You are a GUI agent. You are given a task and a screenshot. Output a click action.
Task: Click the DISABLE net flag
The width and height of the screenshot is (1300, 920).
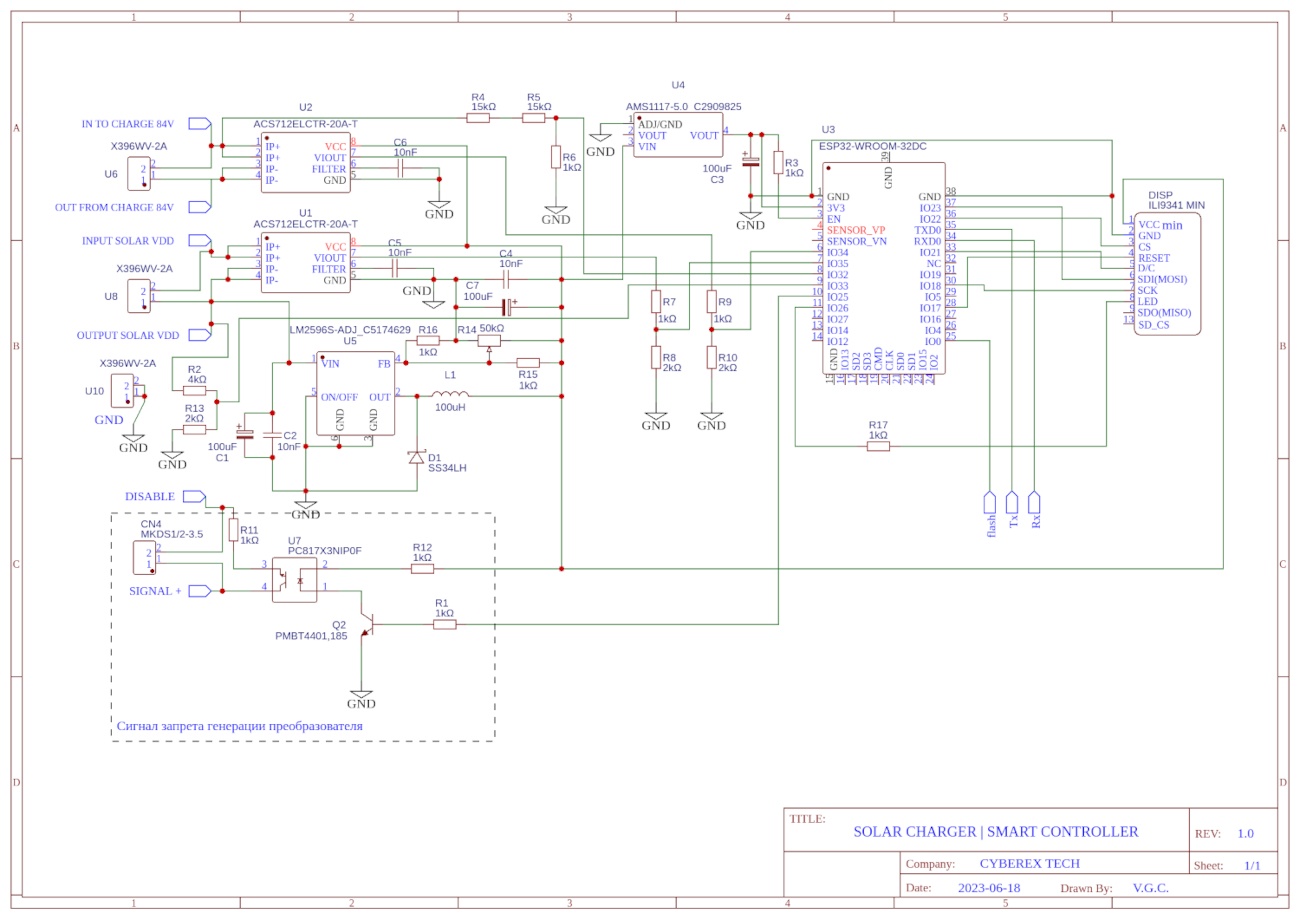(195, 496)
